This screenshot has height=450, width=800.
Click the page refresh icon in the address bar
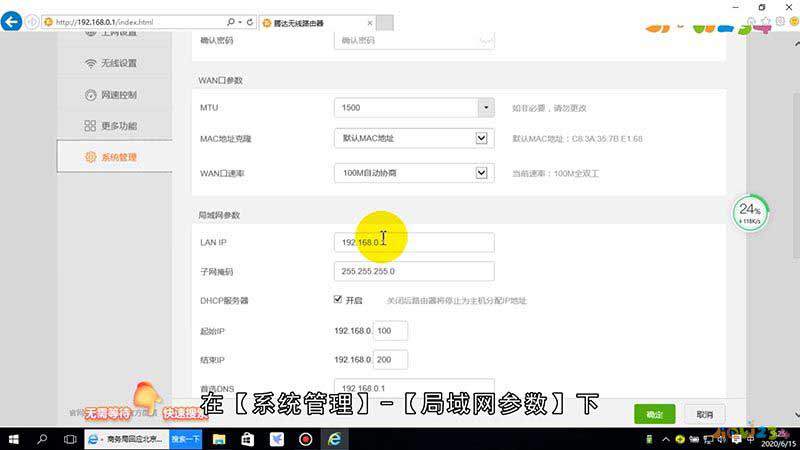pos(249,22)
